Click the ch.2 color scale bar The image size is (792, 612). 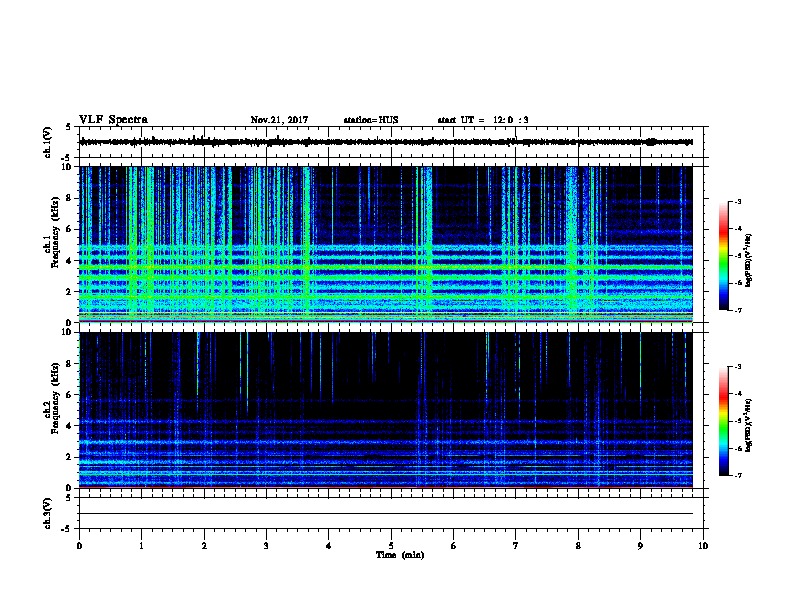tap(724, 421)
